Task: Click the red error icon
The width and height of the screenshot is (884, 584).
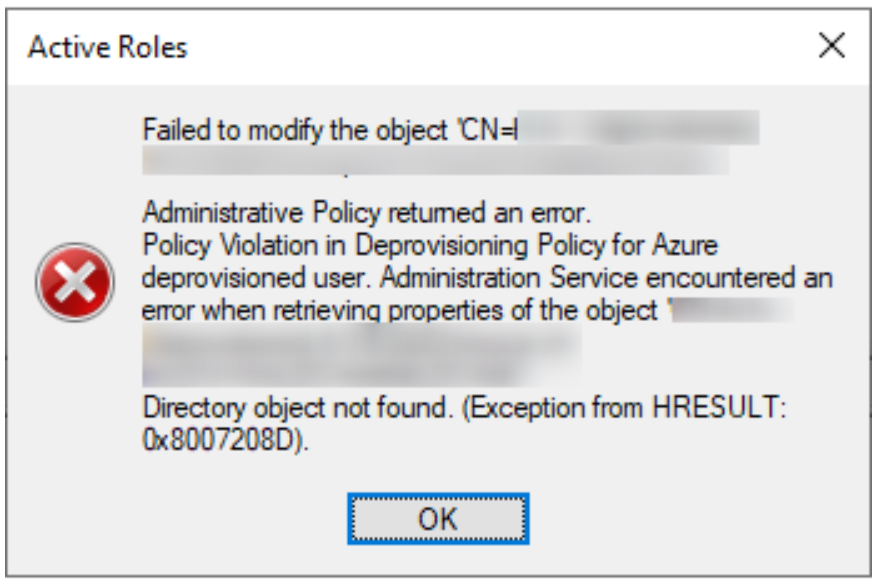Action: 74,281
